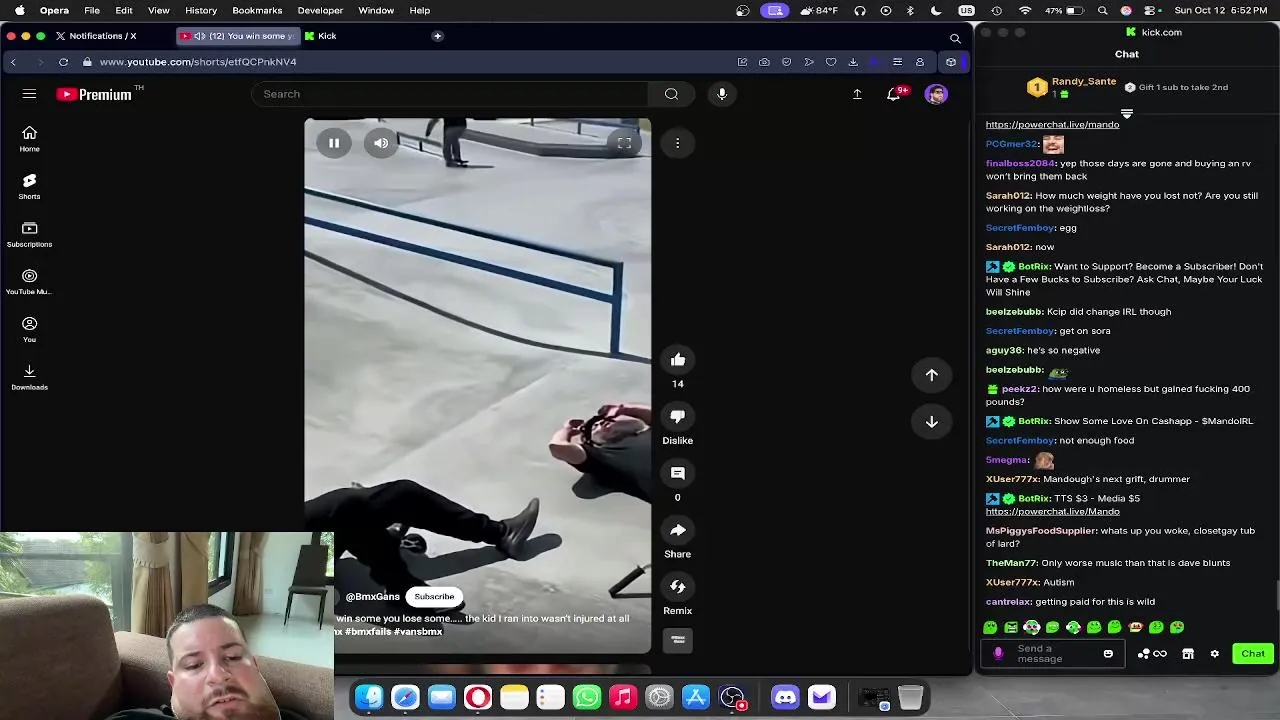Enter fullscreen on the Short player
Viewport: 1280px width, 720px height.
(x=624, y=143)
